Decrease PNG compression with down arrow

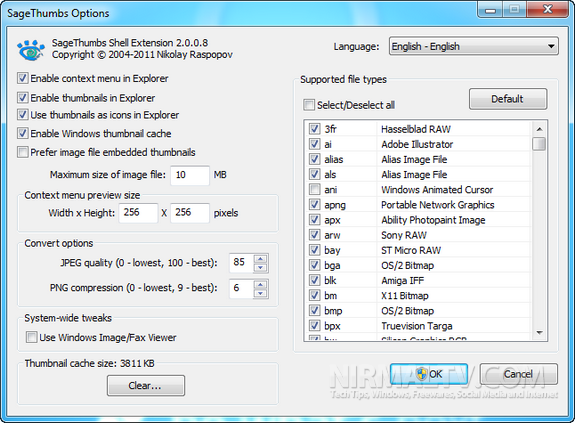point(260,293)
